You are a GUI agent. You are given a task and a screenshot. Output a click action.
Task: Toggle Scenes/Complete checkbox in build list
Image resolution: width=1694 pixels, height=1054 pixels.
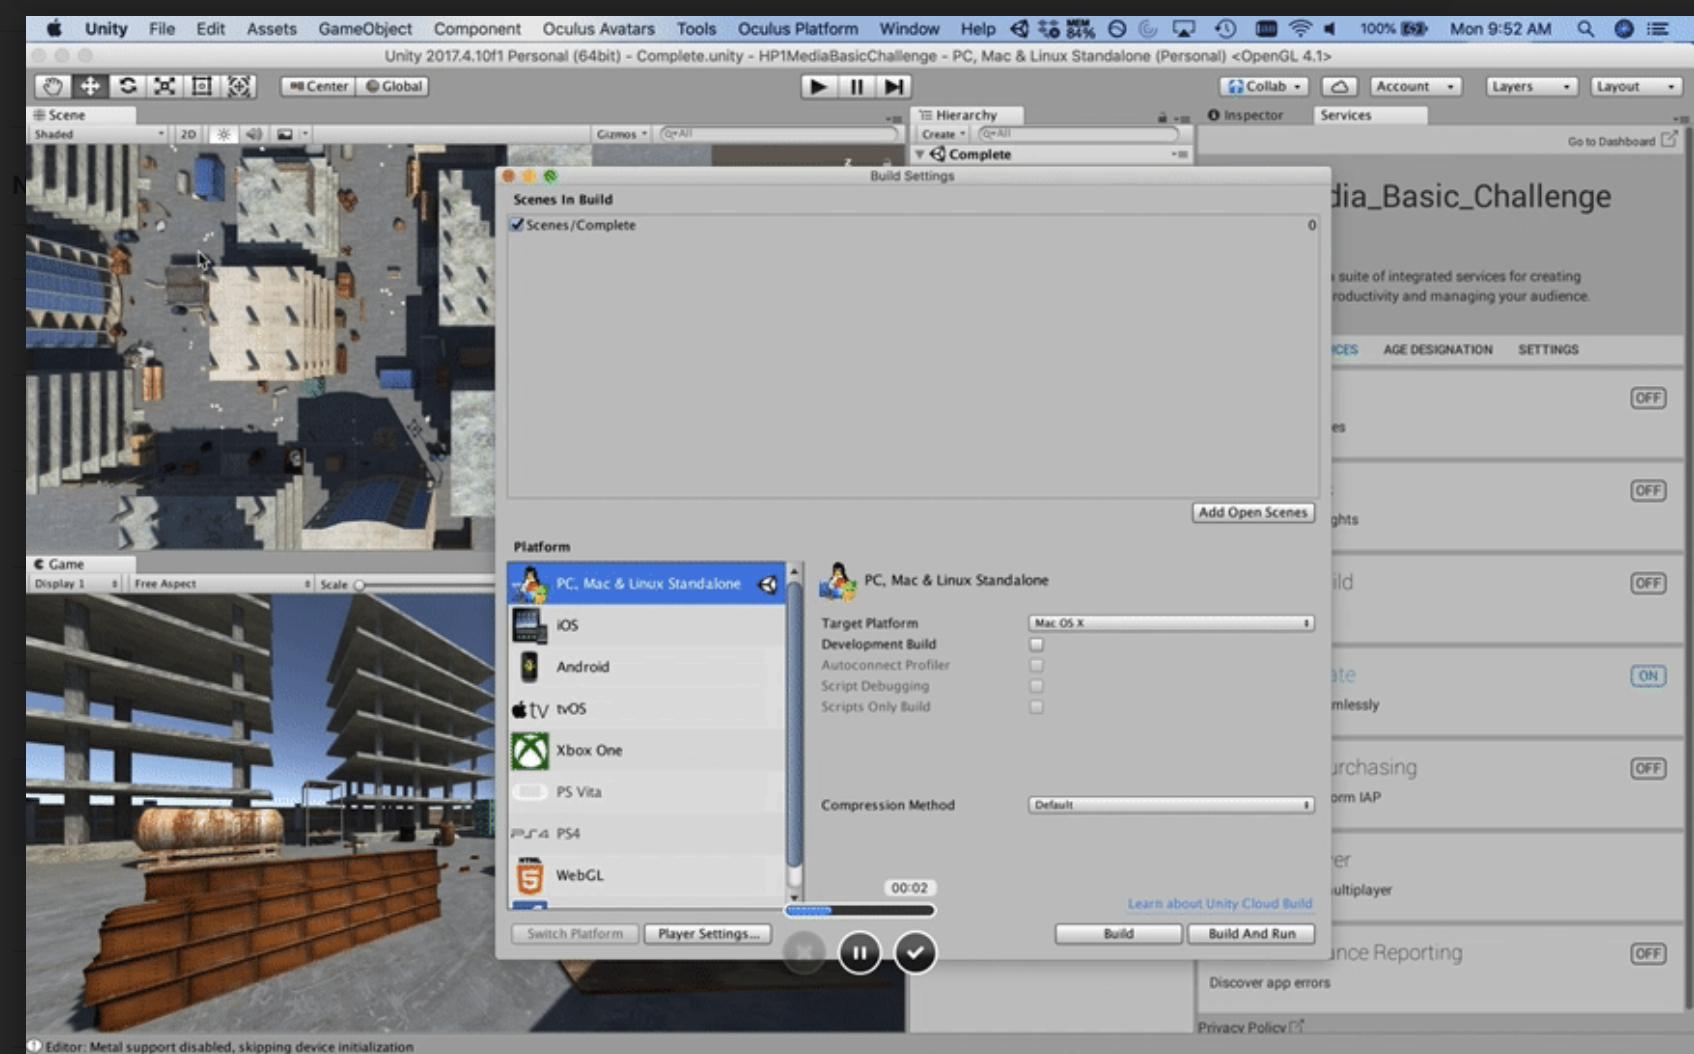(517, 225)
